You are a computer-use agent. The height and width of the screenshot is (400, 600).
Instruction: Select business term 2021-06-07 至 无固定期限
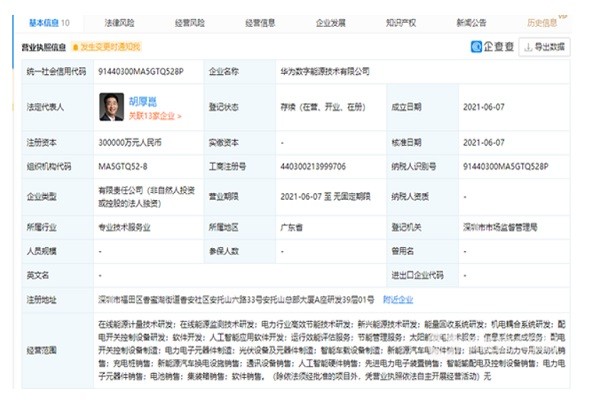(326, 197)
